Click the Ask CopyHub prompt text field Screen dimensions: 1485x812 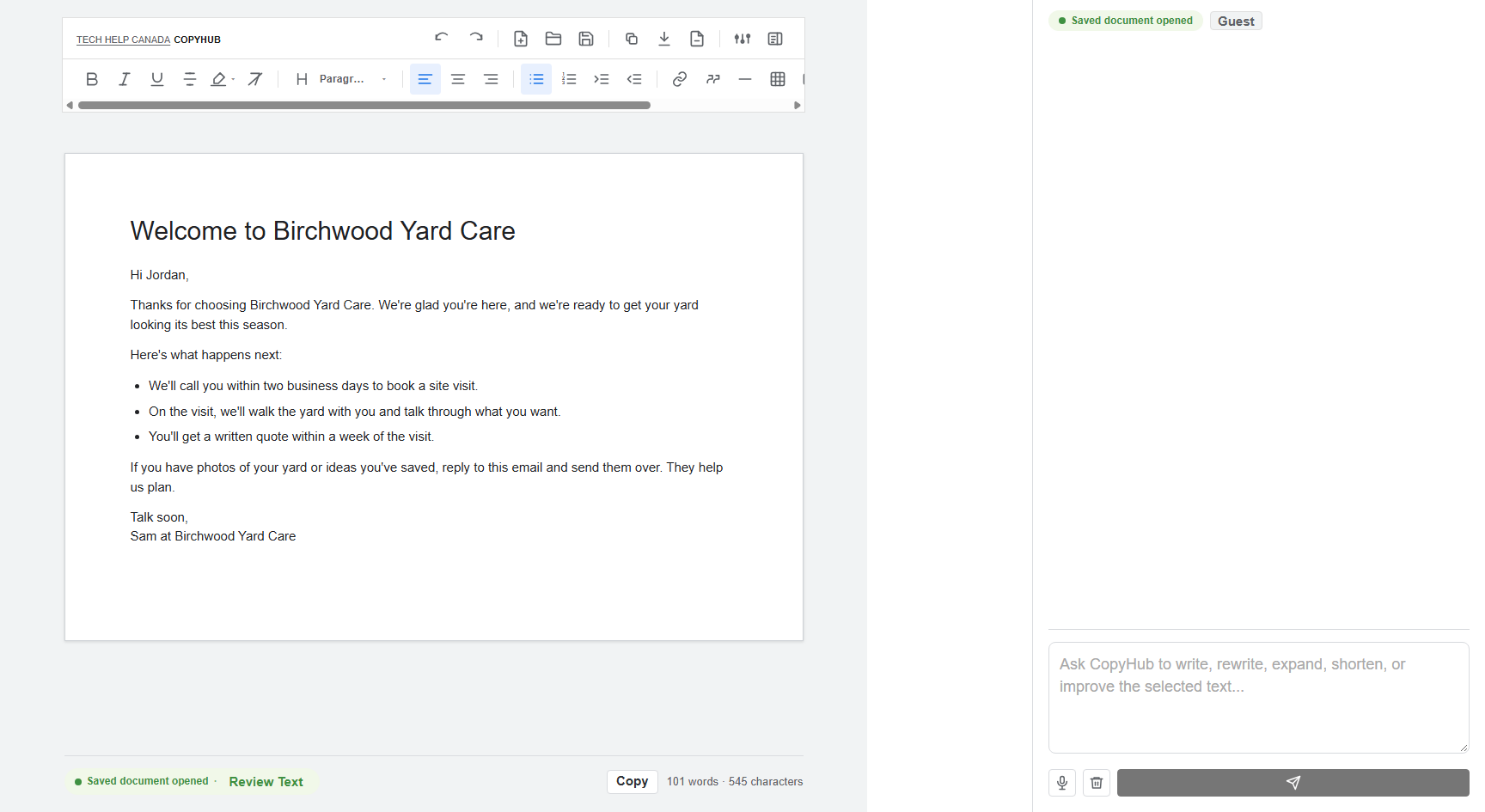point(1259,697)
